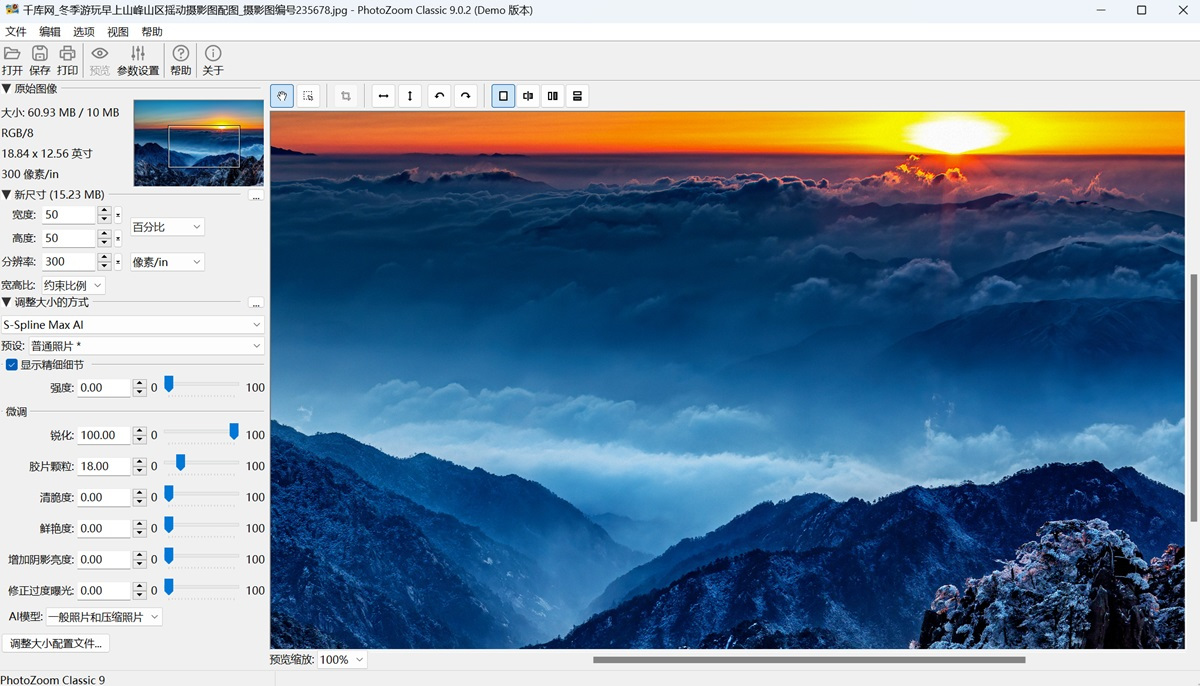Image resolution: width=1200 pixels, height=686 pixels.
Task: Open the 视图 menu
Action: point(118,32)
